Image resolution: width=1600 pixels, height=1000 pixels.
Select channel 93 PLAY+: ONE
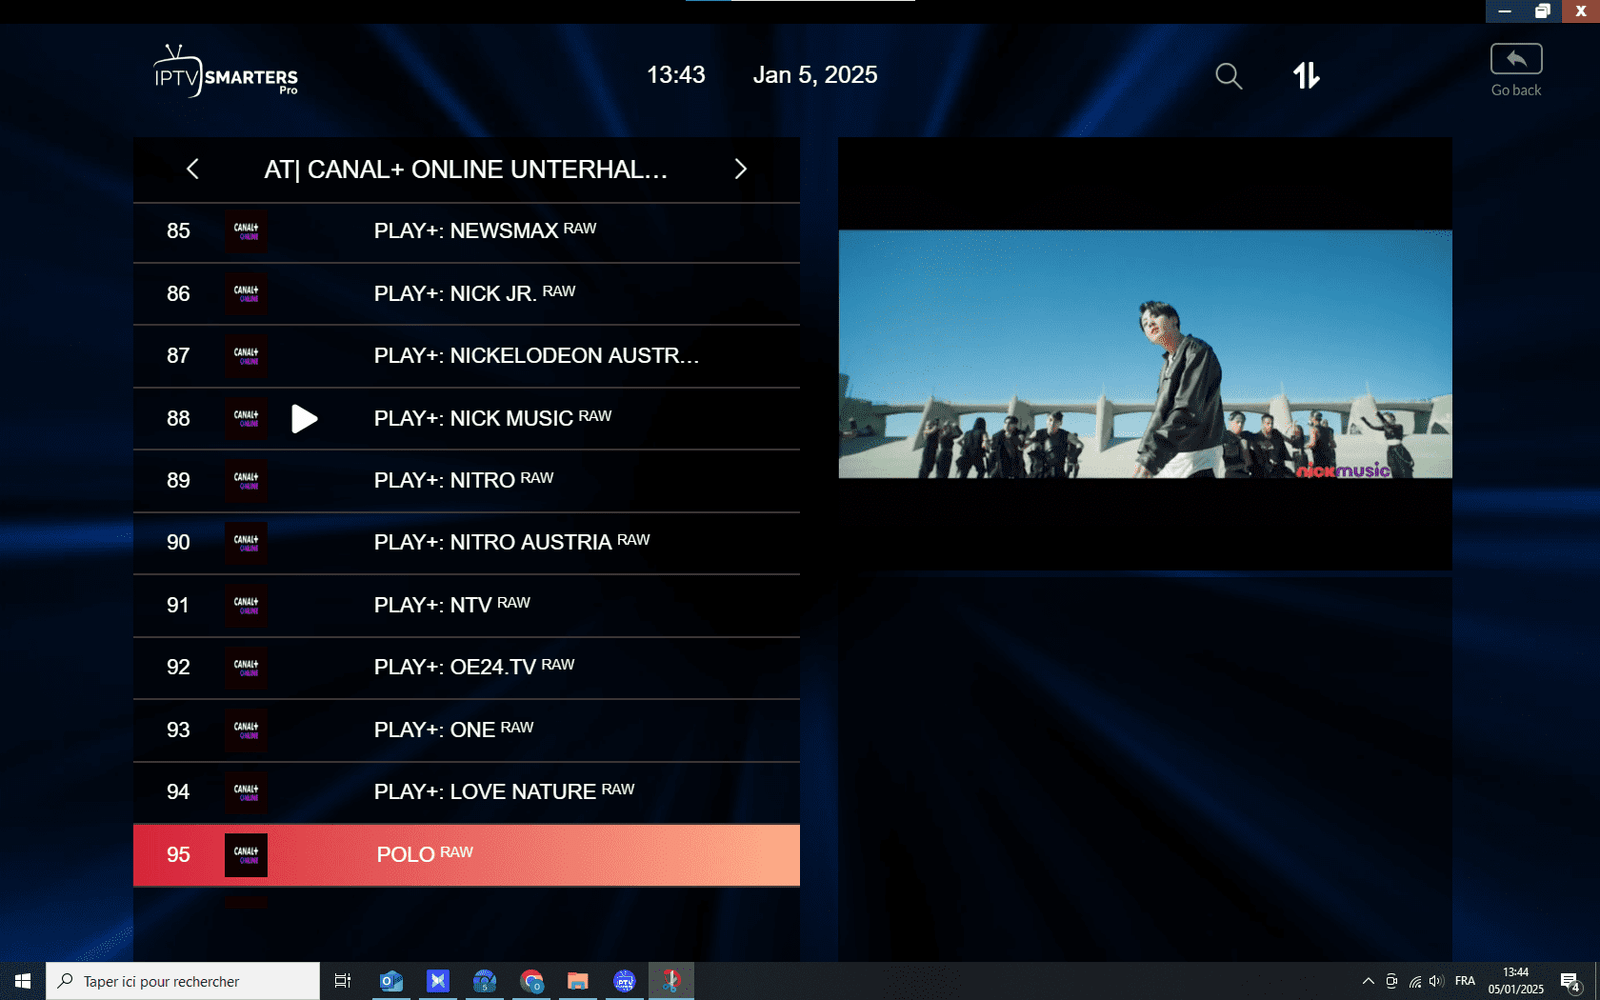click(x=466, y=731)
